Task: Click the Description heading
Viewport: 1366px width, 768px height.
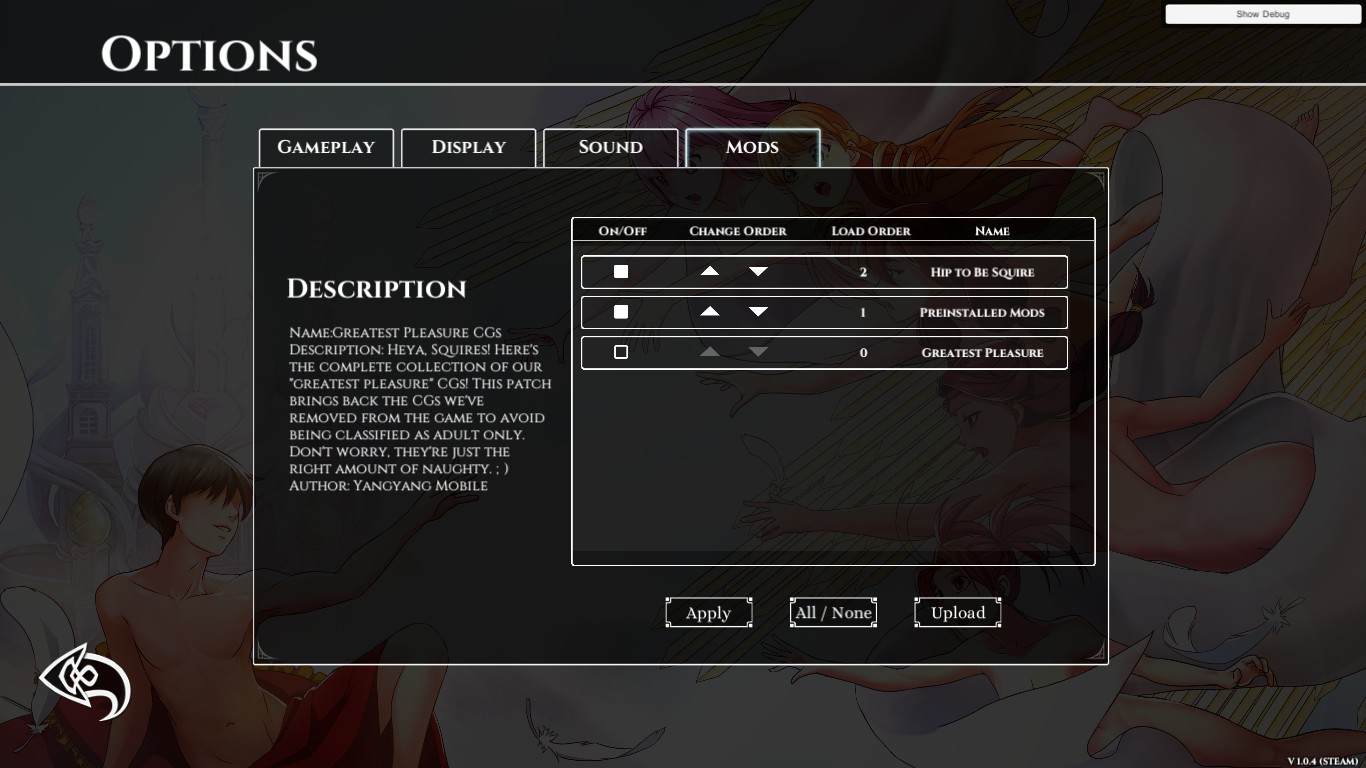Action: point(377,289)
